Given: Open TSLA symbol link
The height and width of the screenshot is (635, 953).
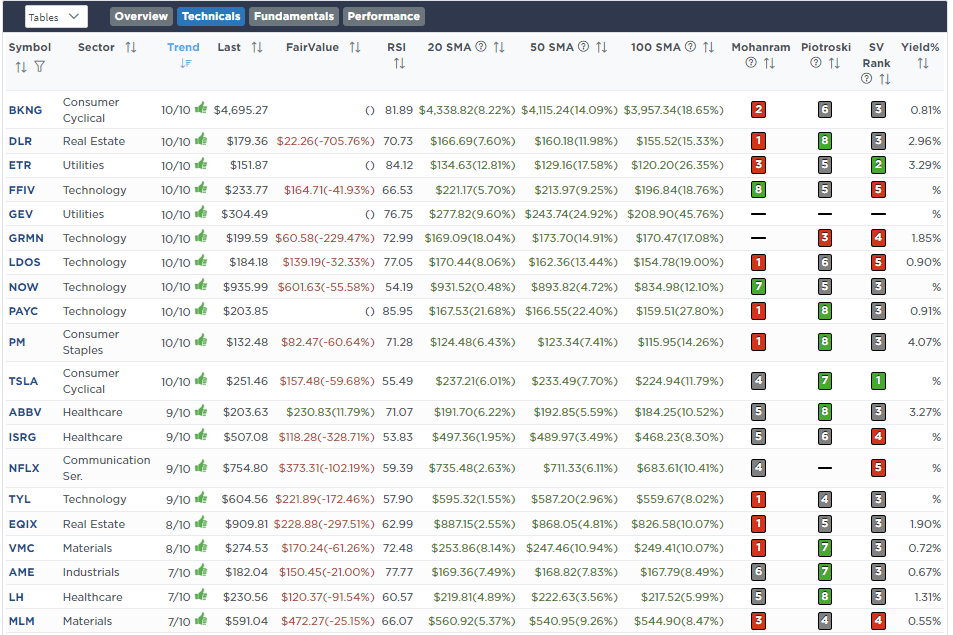Looking at the screenshot, I should [23, 381].
